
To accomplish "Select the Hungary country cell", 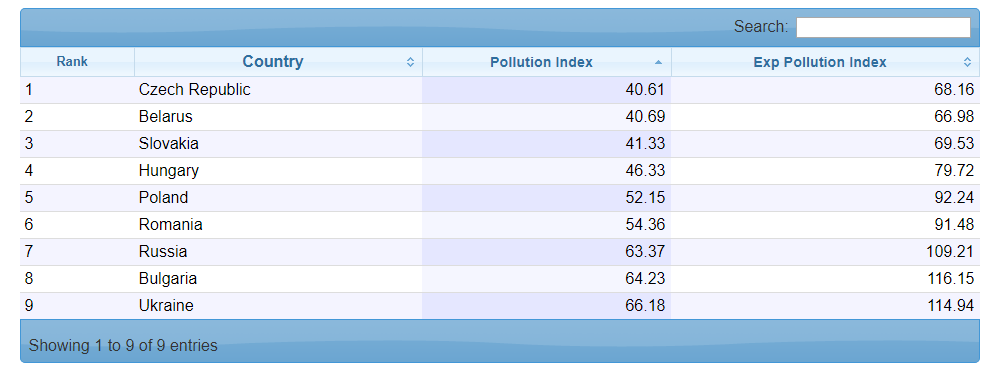I will tap(278, 171).
